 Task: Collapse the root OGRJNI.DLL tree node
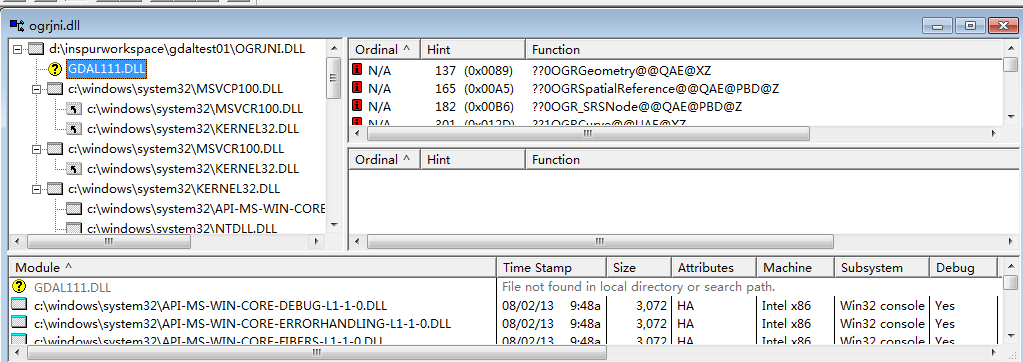pos(17,49)
